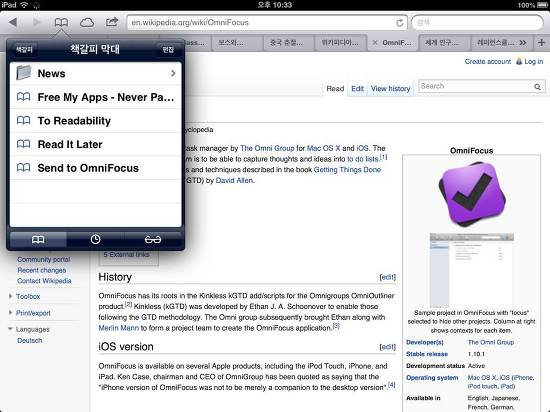Image resolution: width=550 pixels, height=412 pixels.
Task: Show history clock icon in popover
Action: point(95,239)
